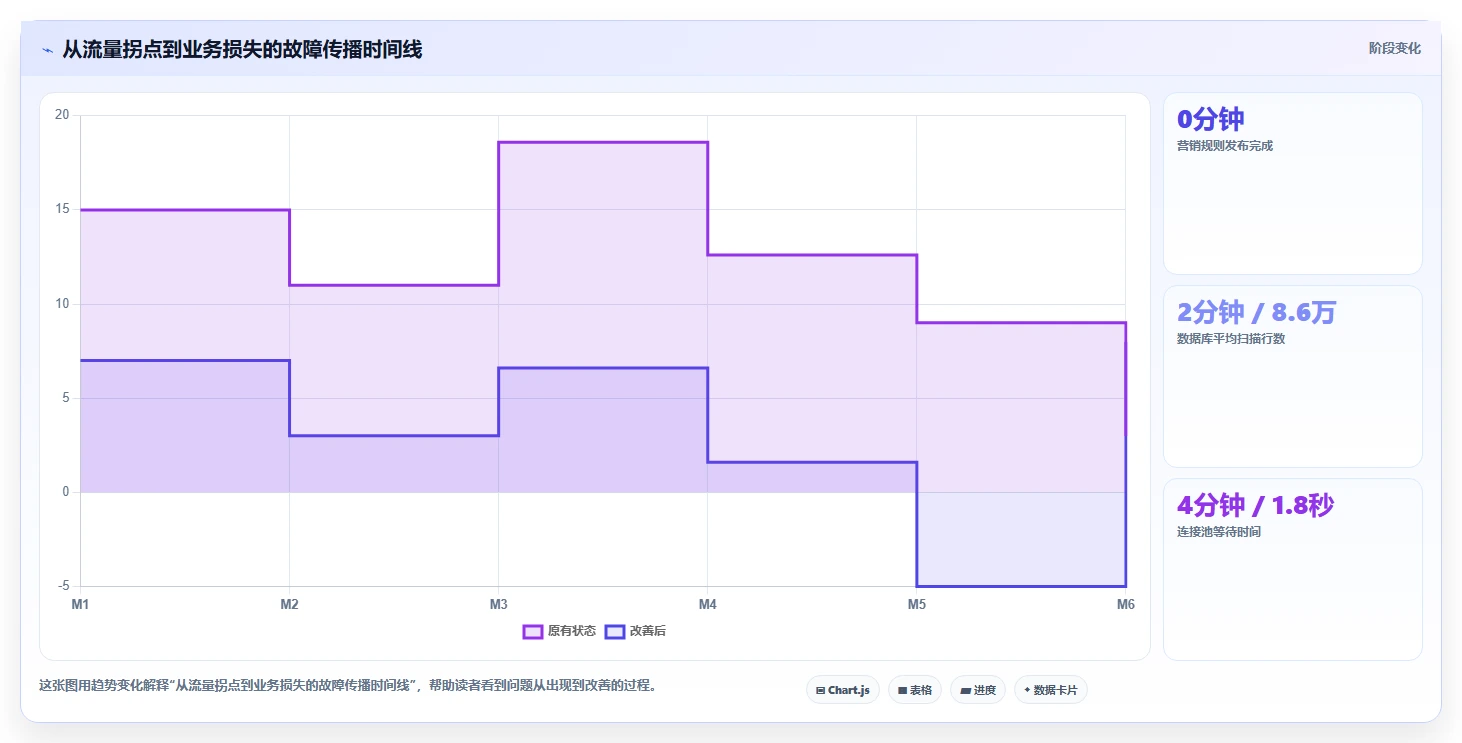
Task: Click the icon inside the Chart.js tag
Action: (x=820, y=691)
